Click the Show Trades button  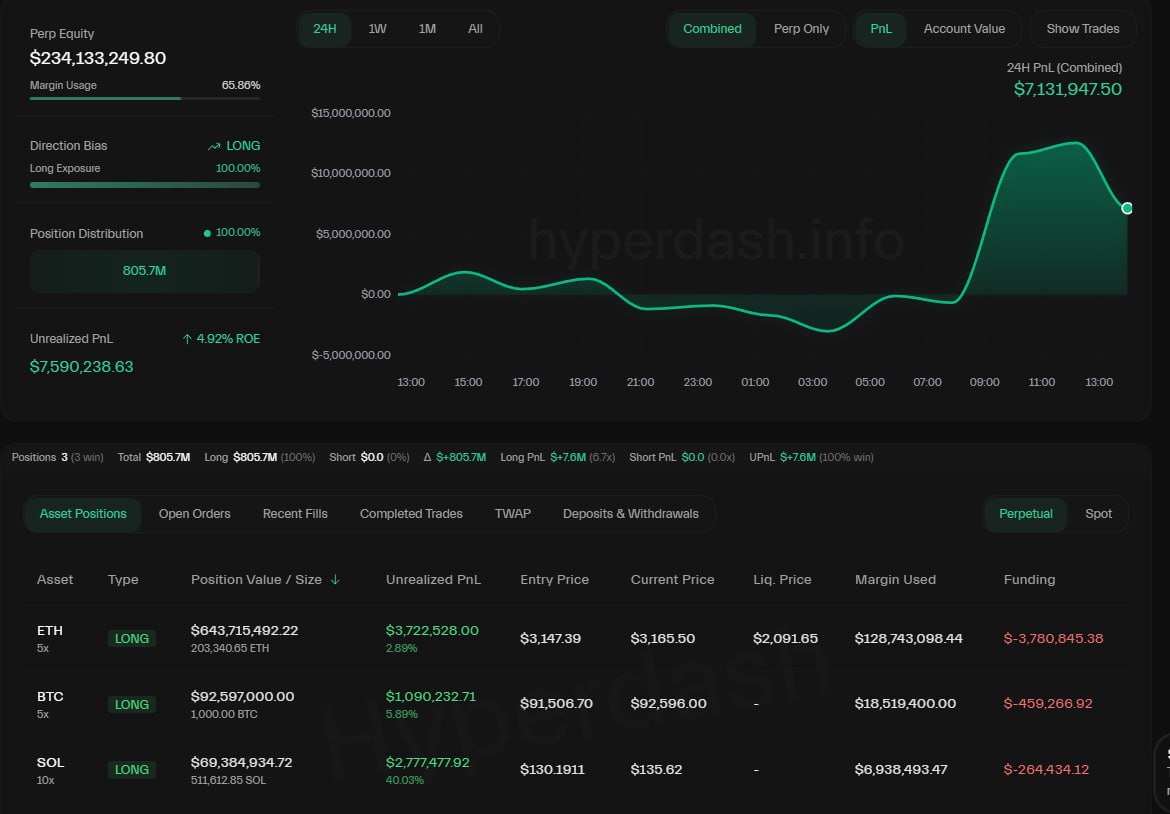point(1083,29)
